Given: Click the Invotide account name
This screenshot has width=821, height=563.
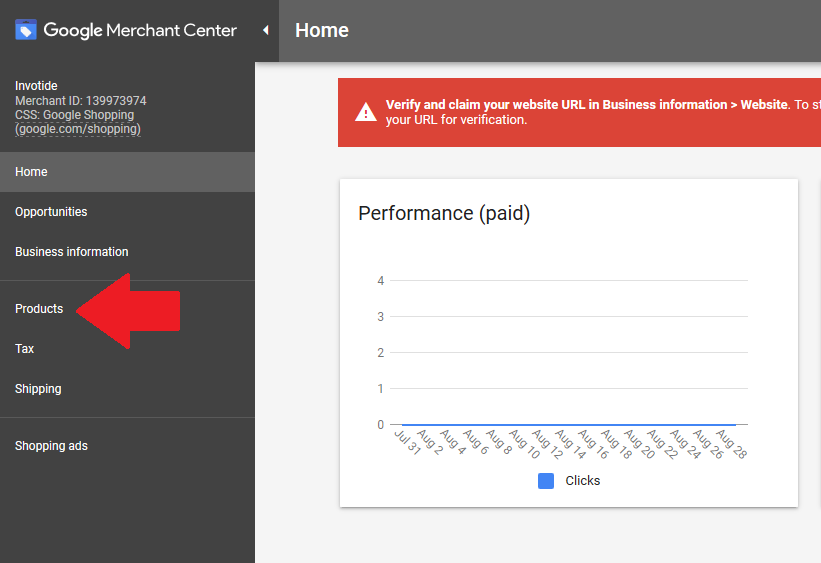Looking at the screenshot, I should pos(36,86).
